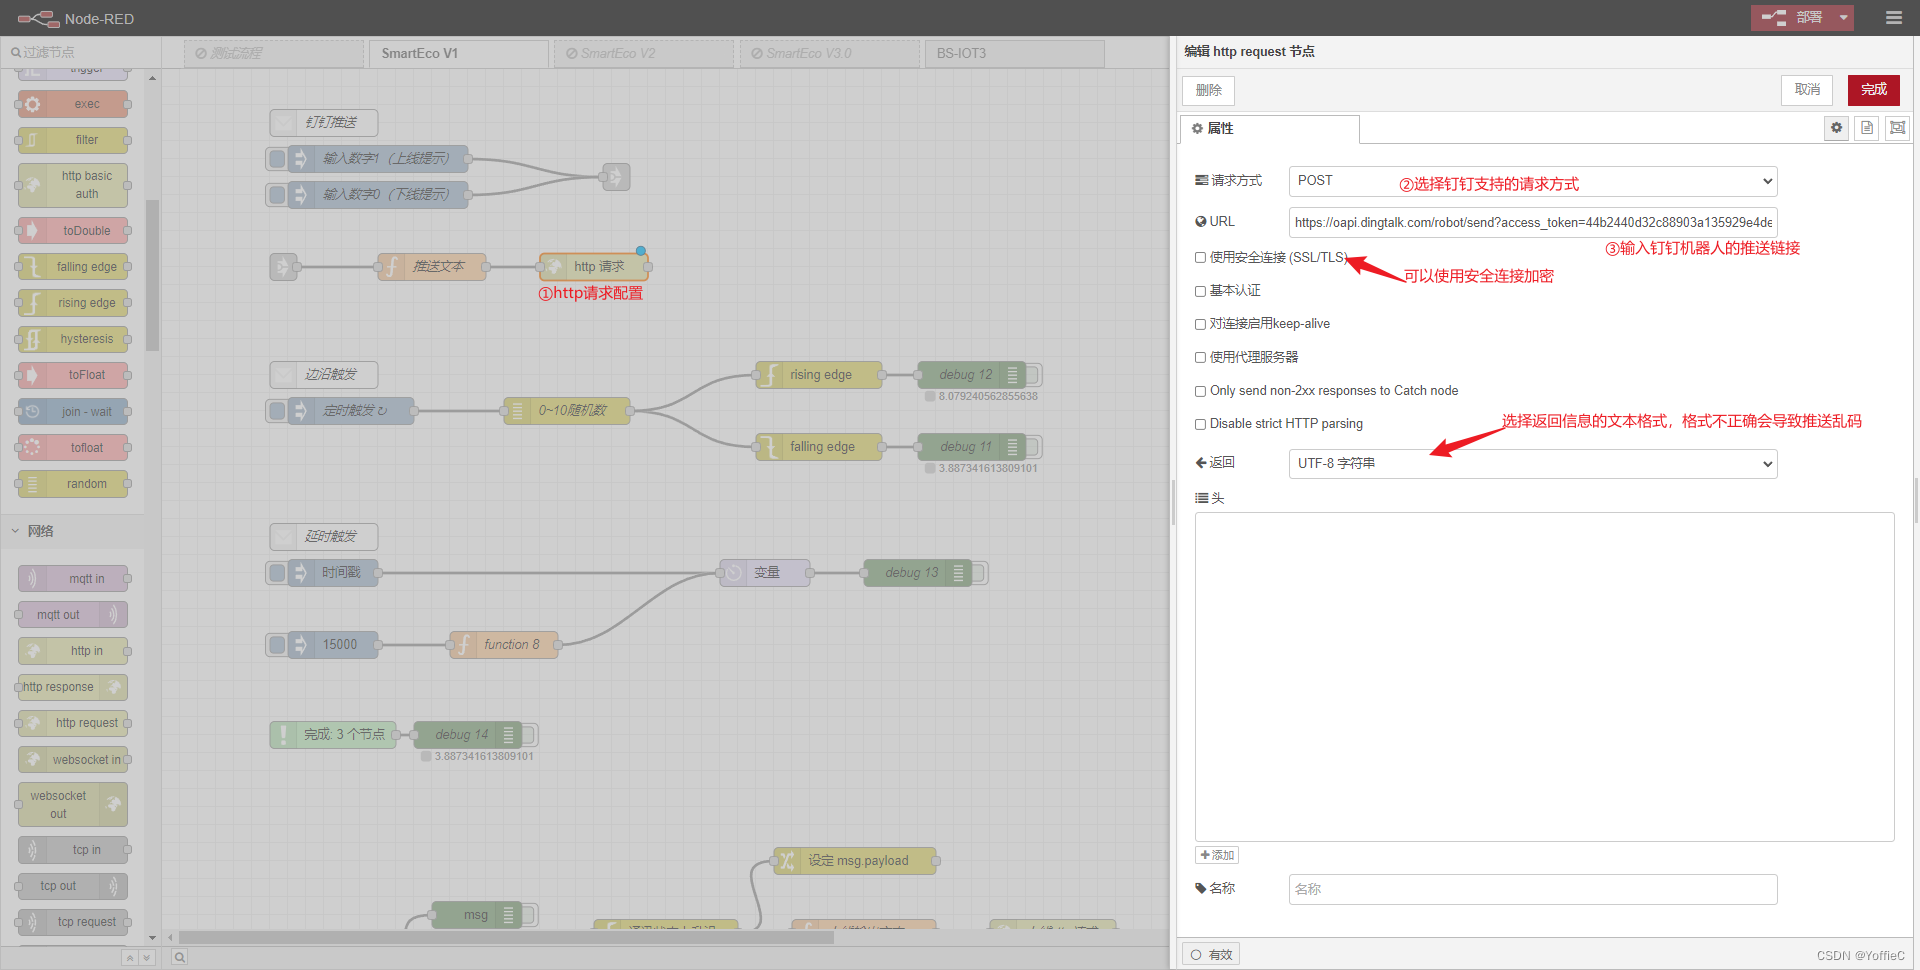The image size is (1920, 970).
Task: Select the mqtt in node in sidebar
Action: point(72,578)
